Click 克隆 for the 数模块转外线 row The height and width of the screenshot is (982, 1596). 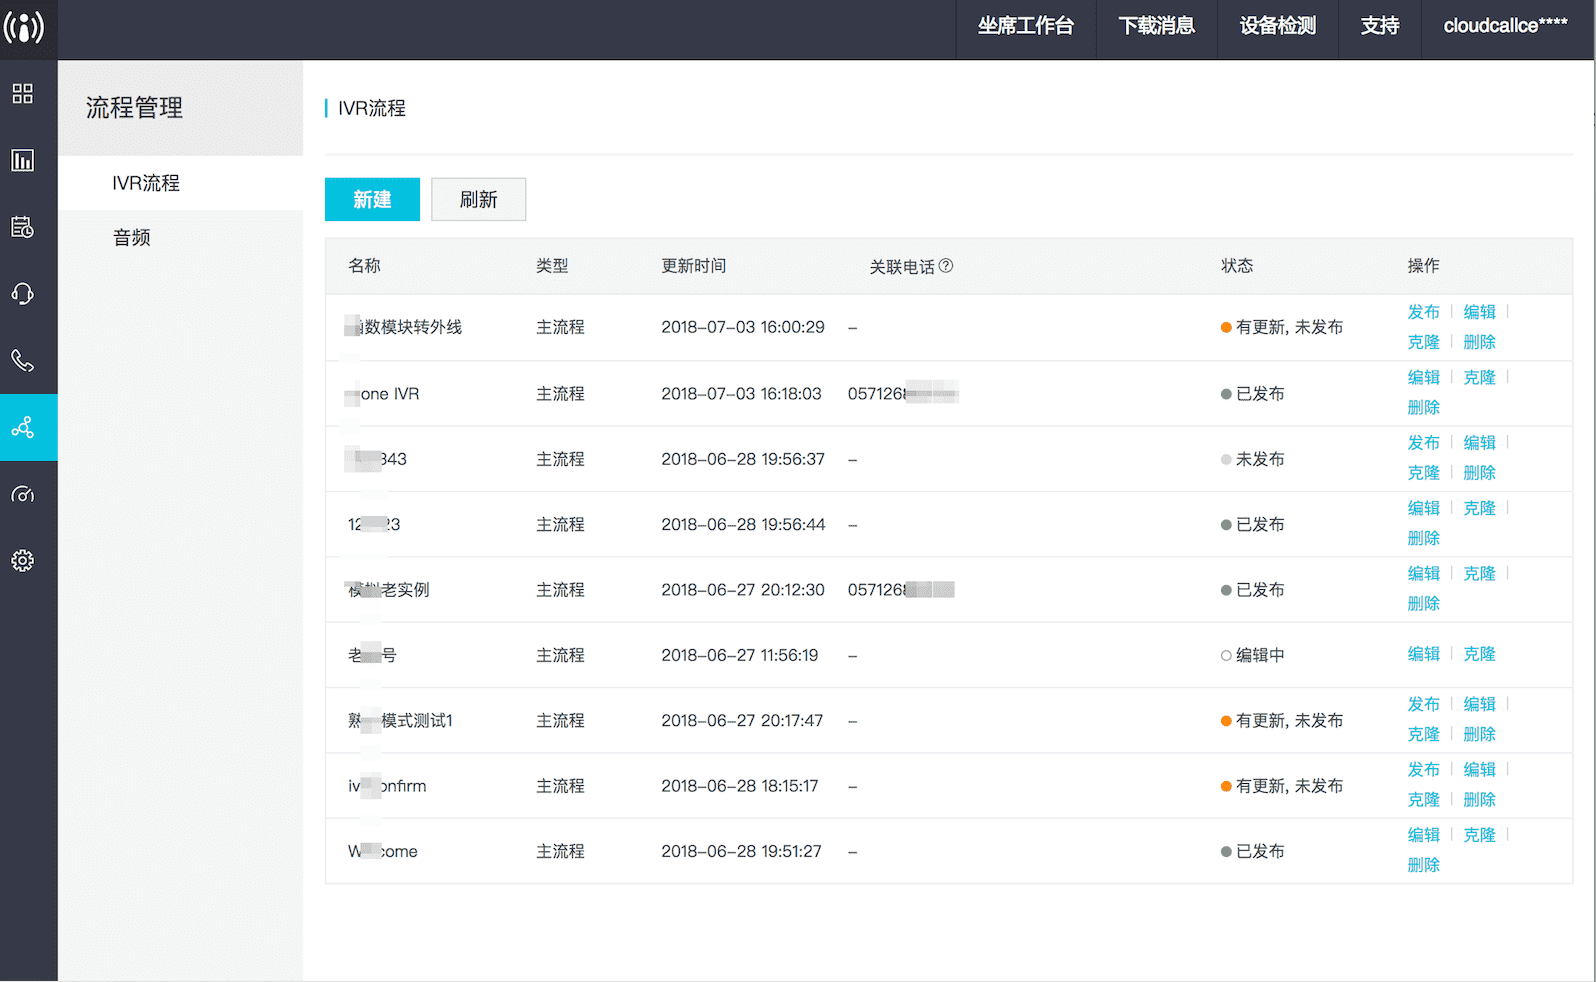(1424, 342)
